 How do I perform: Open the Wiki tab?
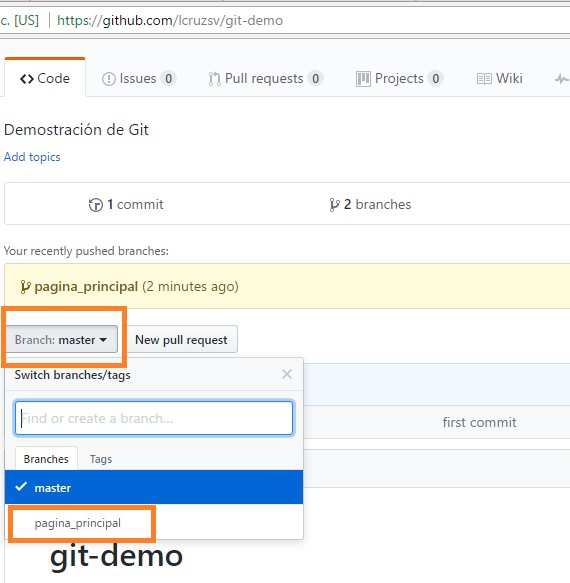coord(499,78)
